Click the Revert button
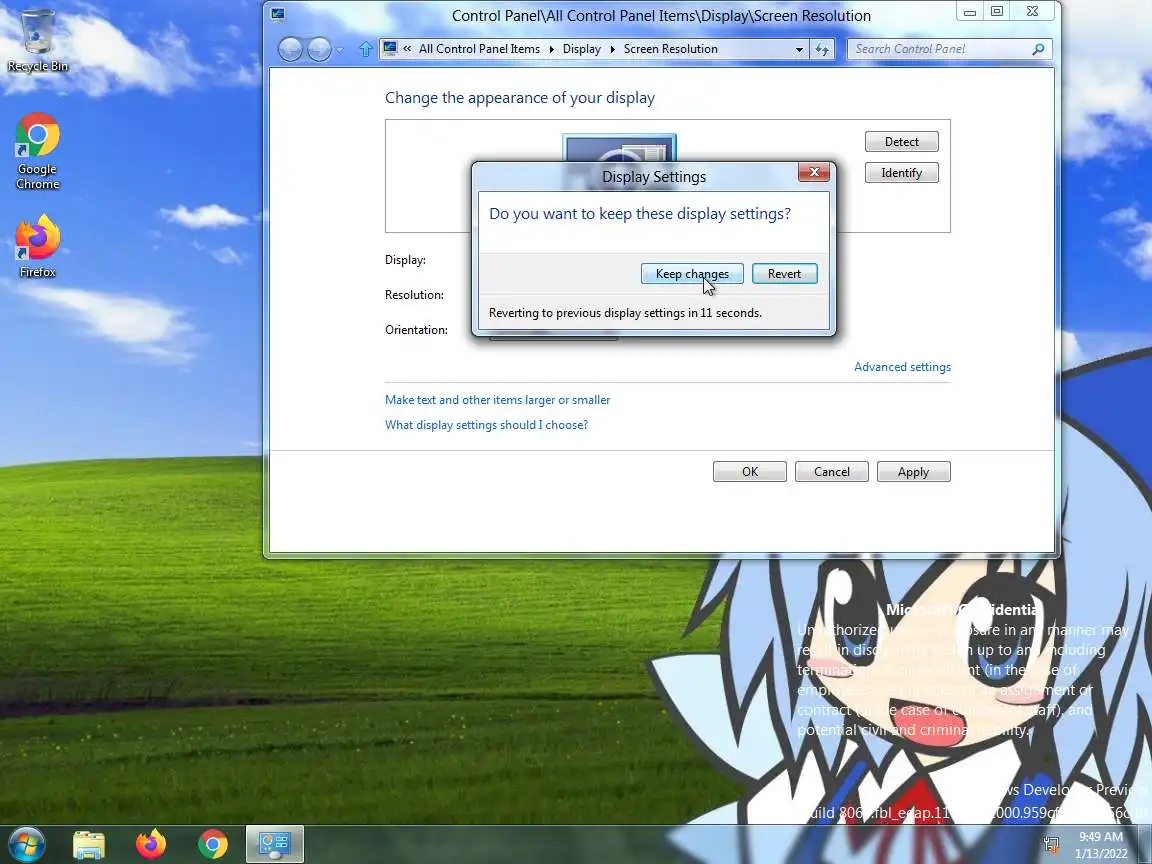The image size is (1152, 864). pyautogui.click(x=785, y=273)
